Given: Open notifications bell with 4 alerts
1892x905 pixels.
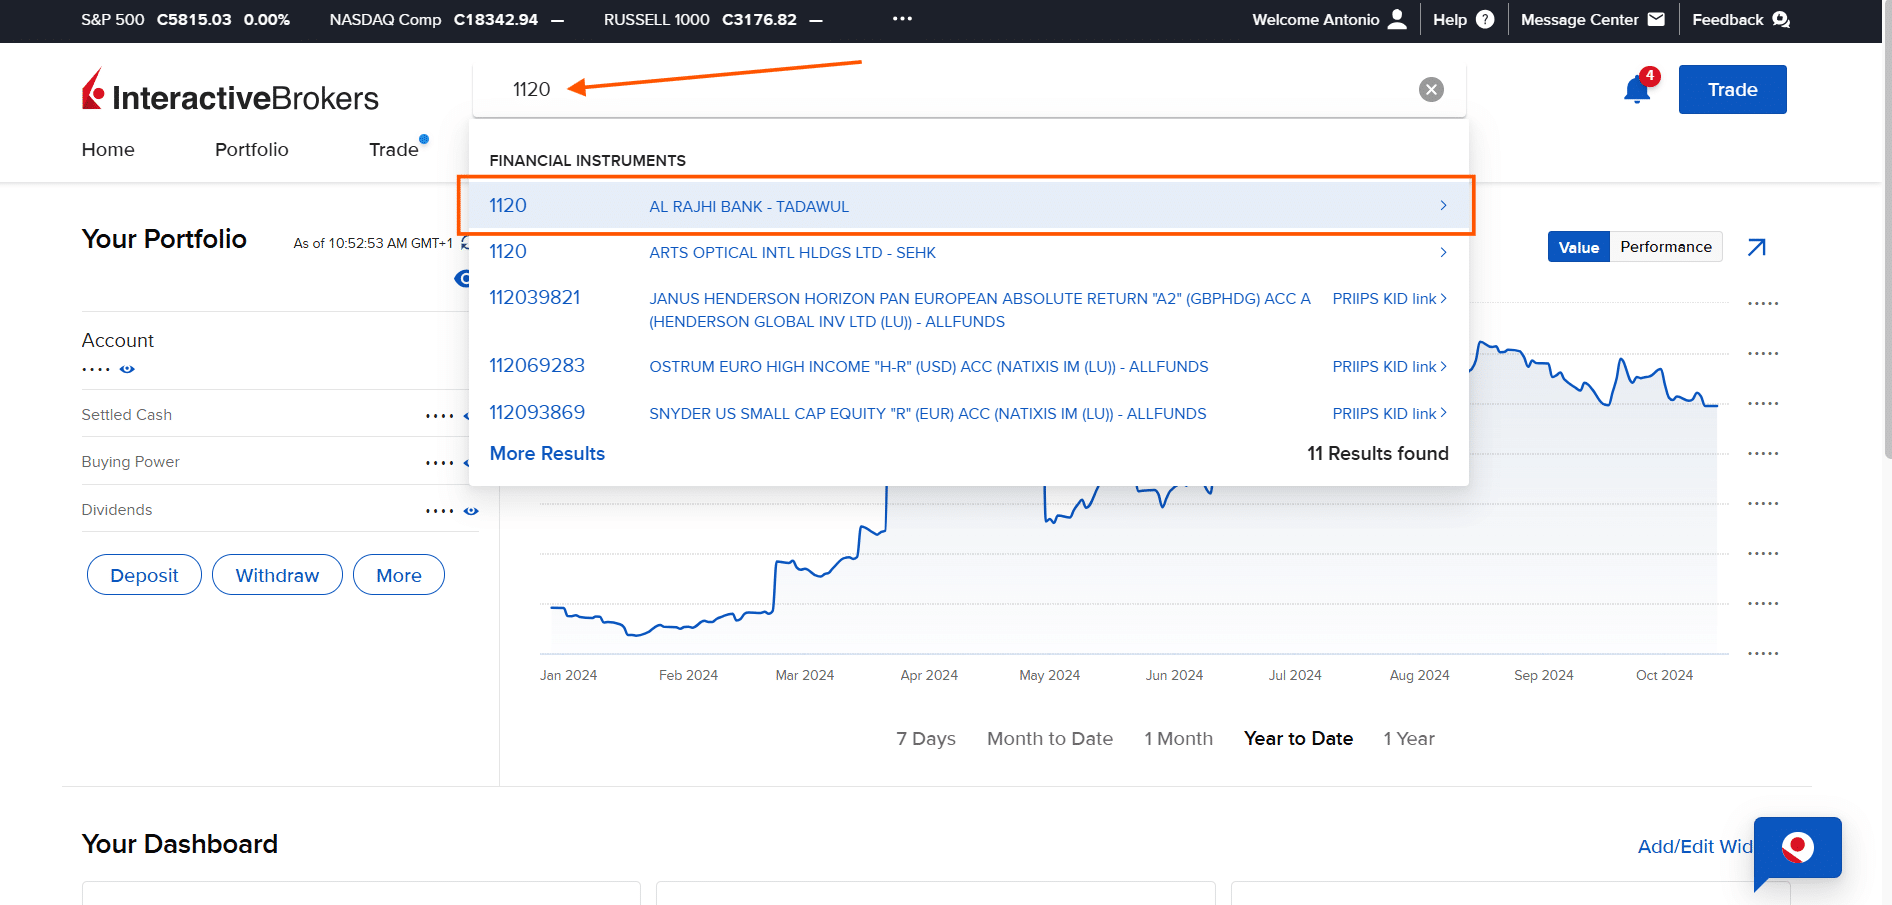Looking at the screenshot, I should pos(1637,90).
